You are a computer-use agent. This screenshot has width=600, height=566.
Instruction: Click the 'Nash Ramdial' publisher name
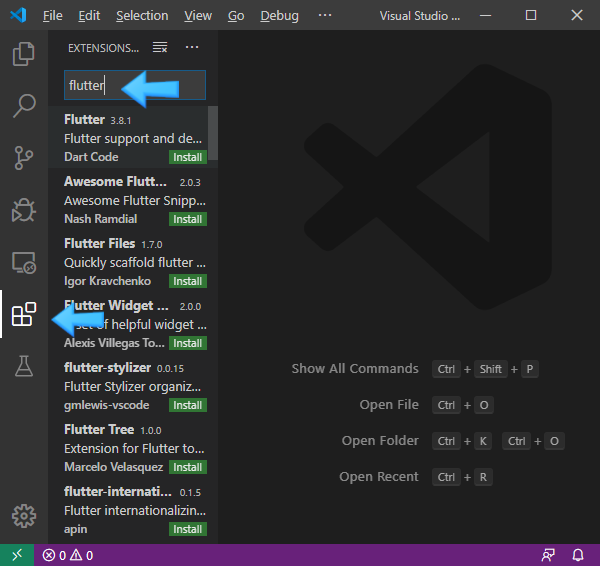click(100, 219)
